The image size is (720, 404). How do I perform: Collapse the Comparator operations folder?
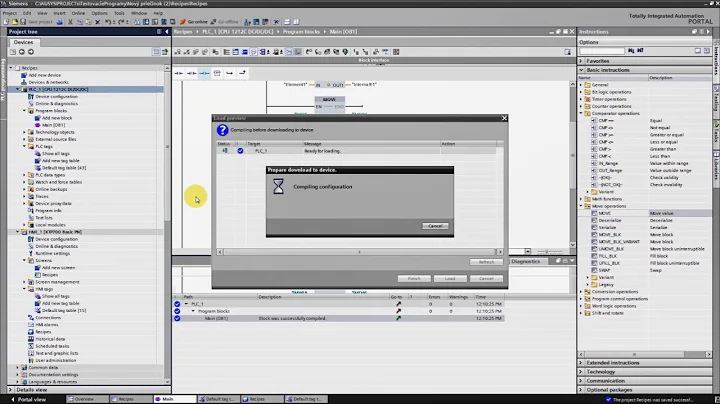click(581, 113)
